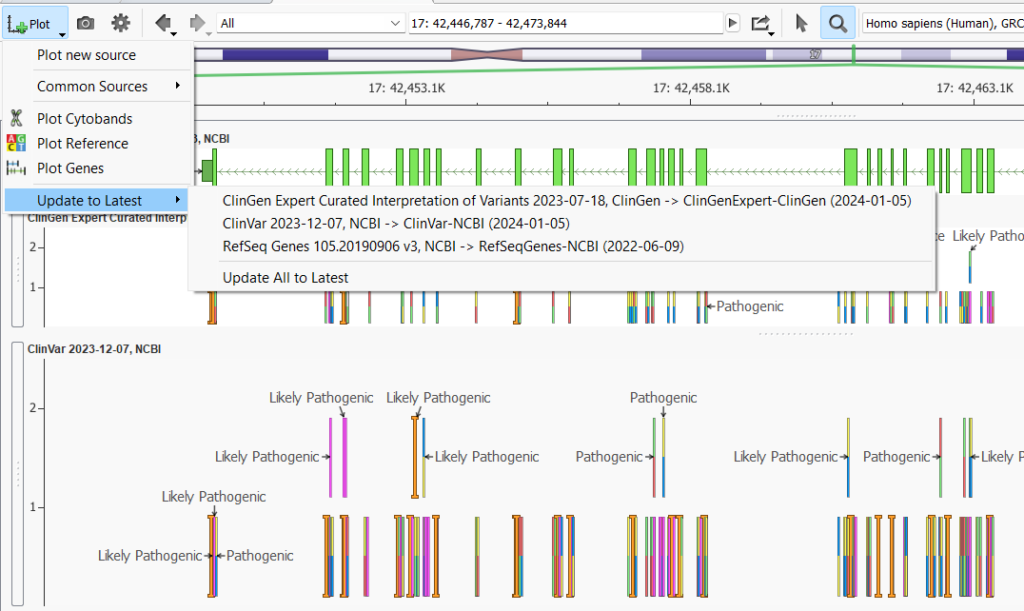The height and width of the screenshot is (611, 1024).
Task: Edit the genomic region field 17: 42,446,787
Action: 566,24
